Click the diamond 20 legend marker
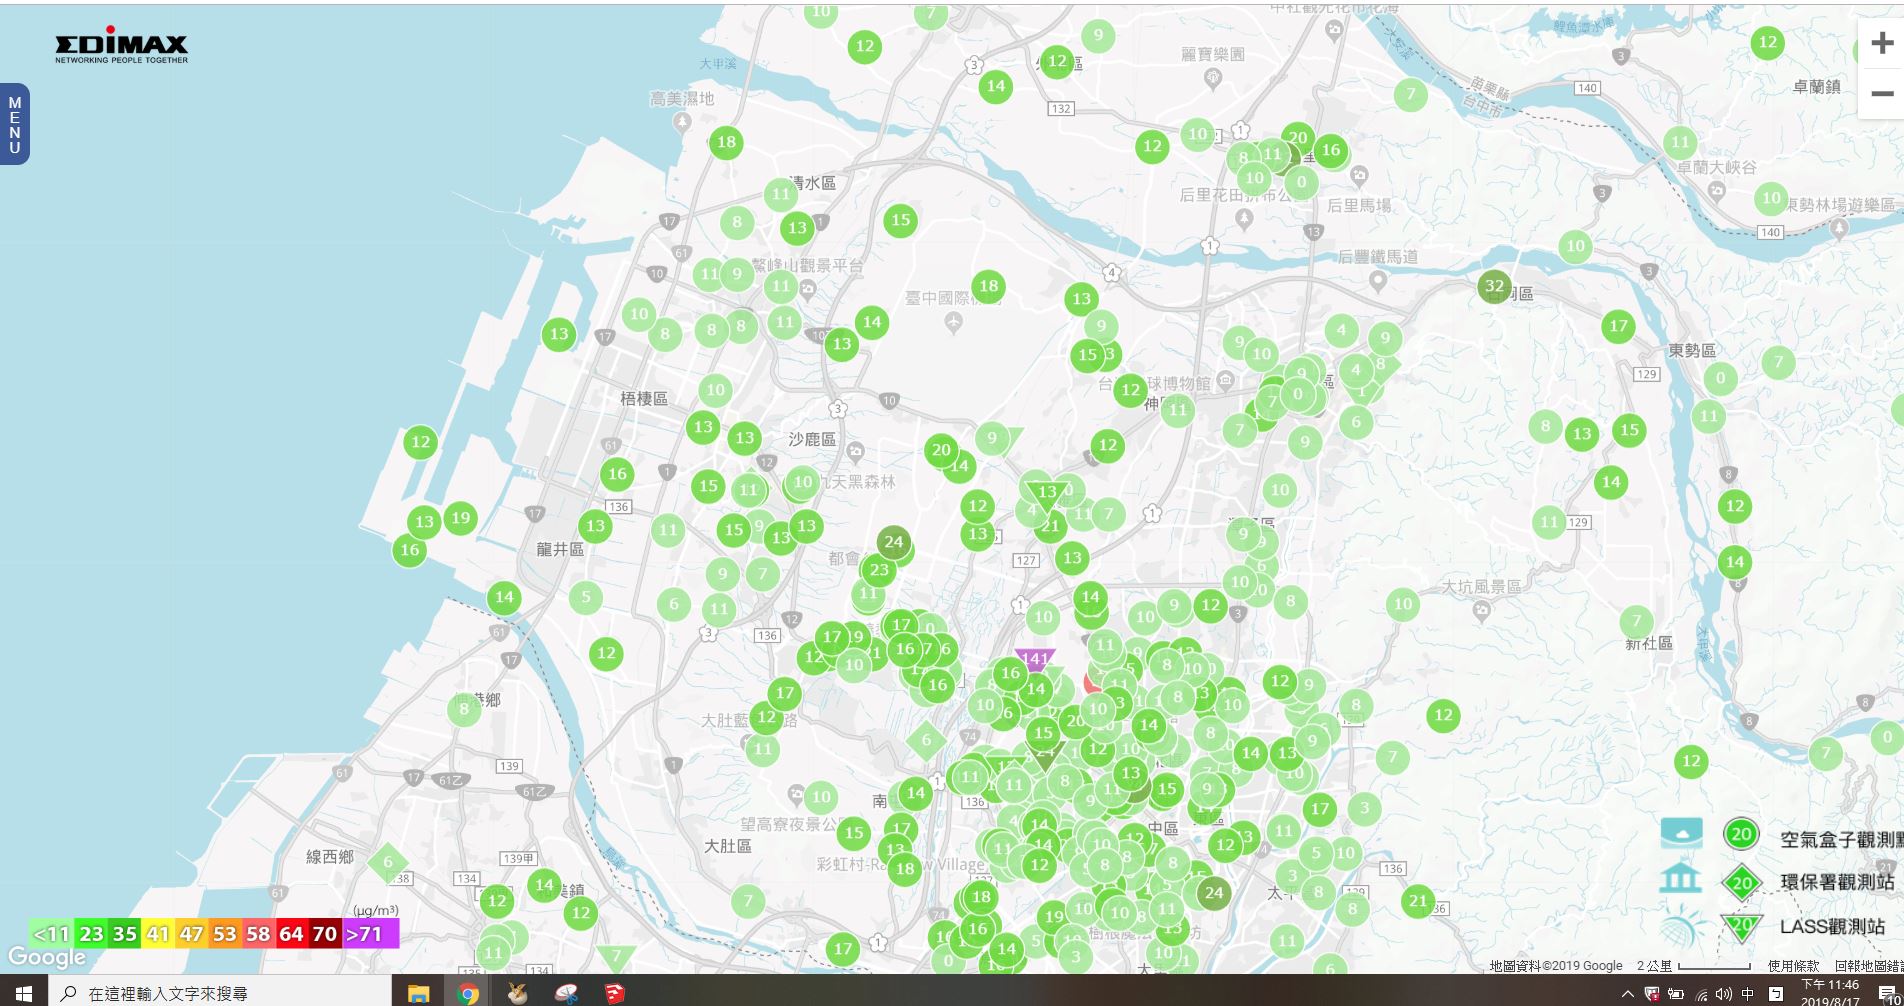The image size is (1904, 1006). point(1741,882)
